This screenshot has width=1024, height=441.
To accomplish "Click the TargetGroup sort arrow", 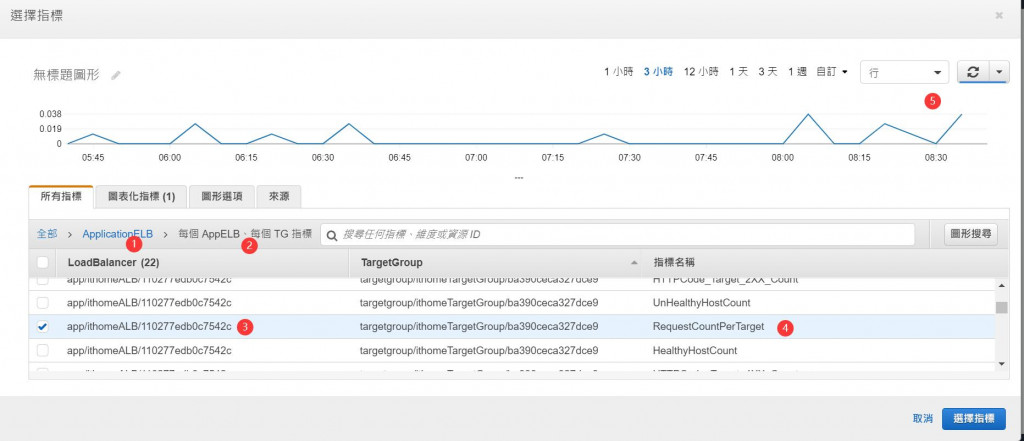I will tap(633, 263).
